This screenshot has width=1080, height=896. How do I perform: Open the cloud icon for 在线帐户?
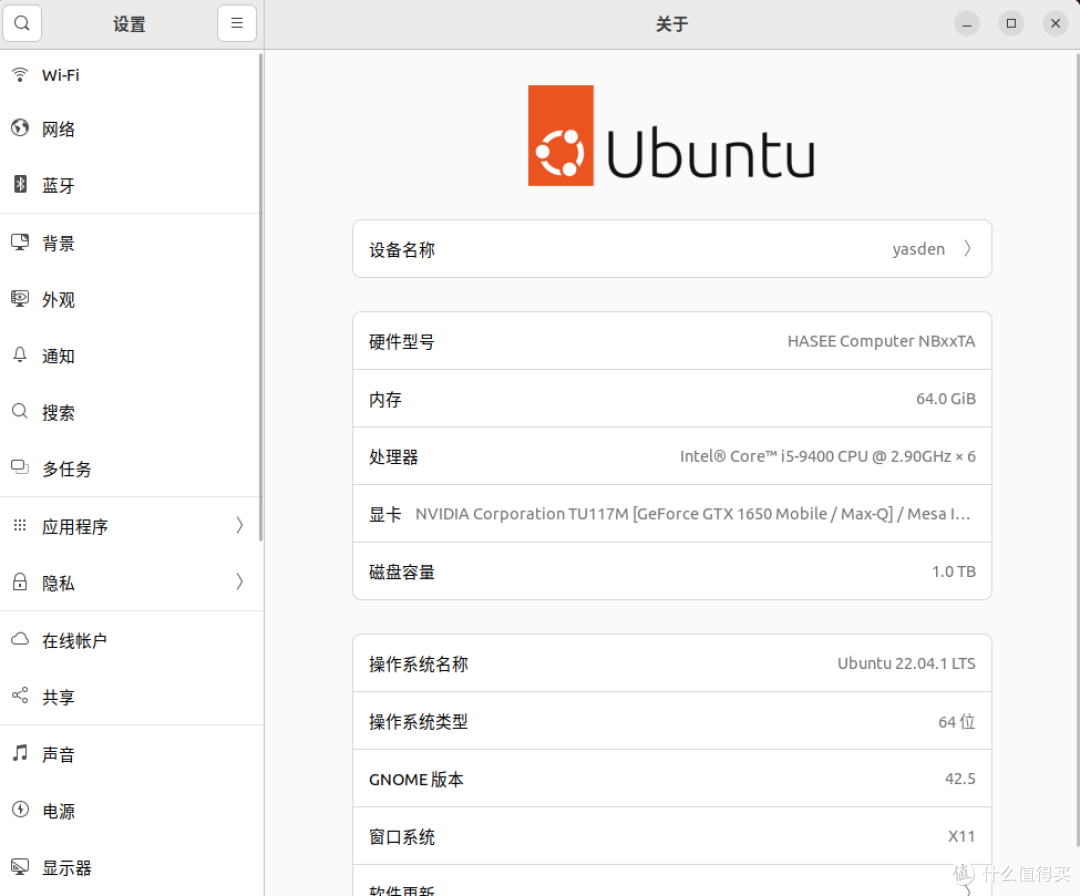[20, 640]
